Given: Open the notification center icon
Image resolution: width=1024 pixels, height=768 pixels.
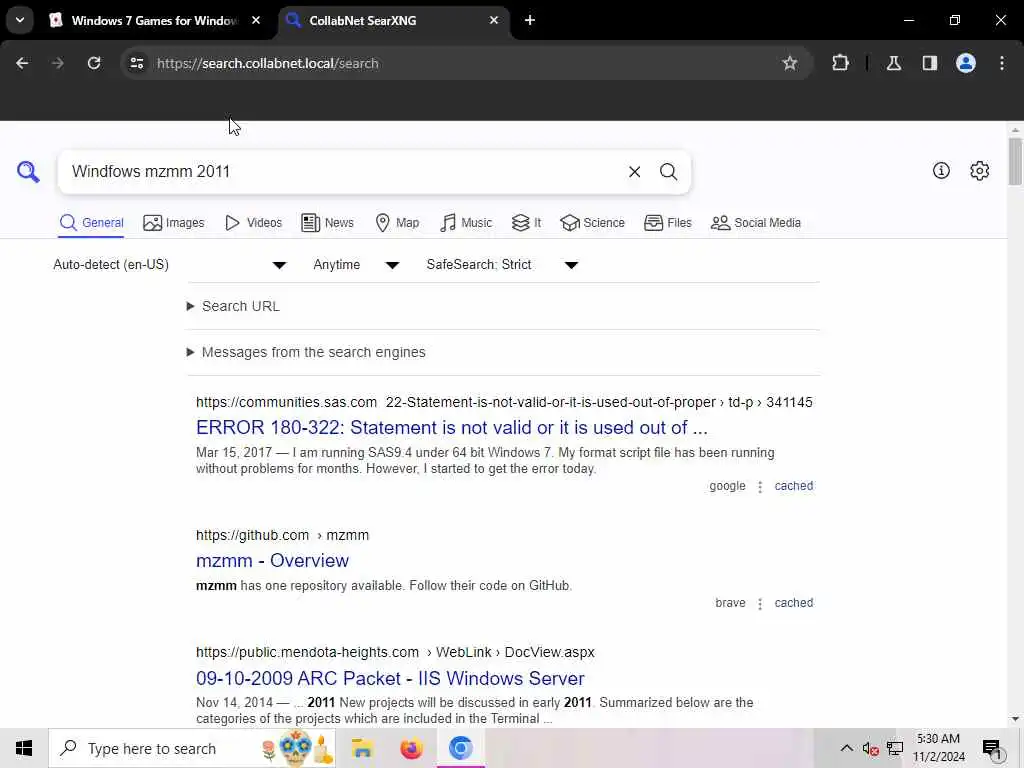Looking at the screenshot, I should pos(993,748).
